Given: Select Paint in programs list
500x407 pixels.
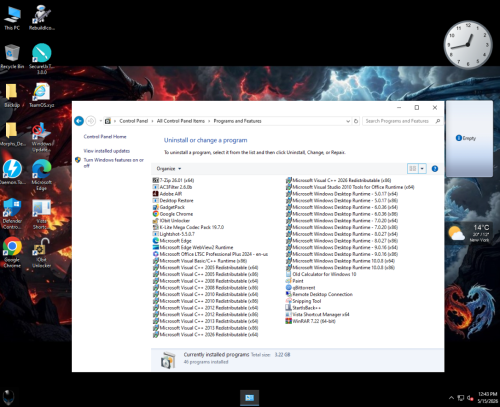Looking at the screenshot, I should click(294, 281).
